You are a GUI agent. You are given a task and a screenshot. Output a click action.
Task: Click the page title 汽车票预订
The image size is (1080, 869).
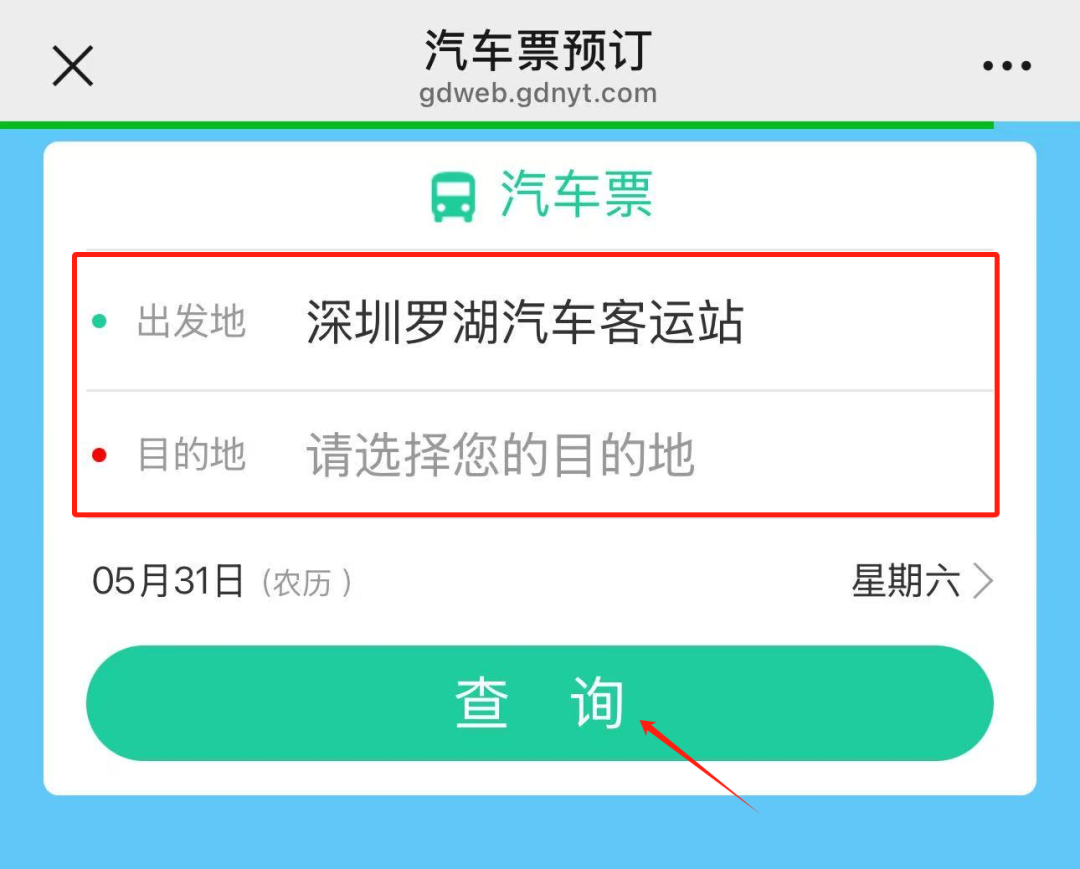click(538, 50)
